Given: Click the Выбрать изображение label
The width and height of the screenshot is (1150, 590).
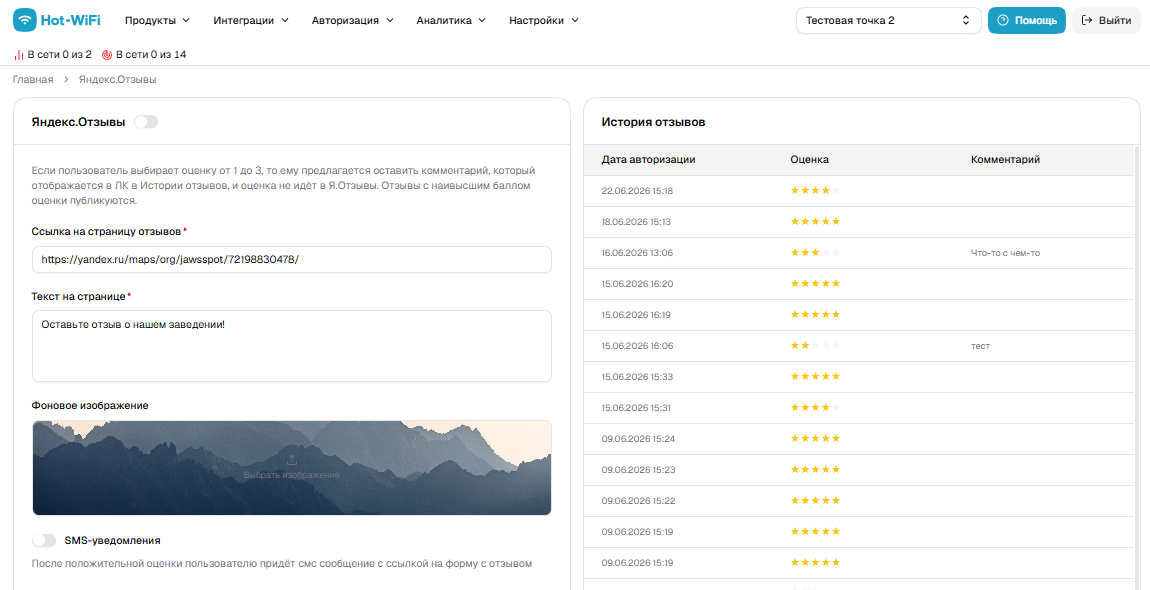Looking at the screenshot, I should [291, 475].
